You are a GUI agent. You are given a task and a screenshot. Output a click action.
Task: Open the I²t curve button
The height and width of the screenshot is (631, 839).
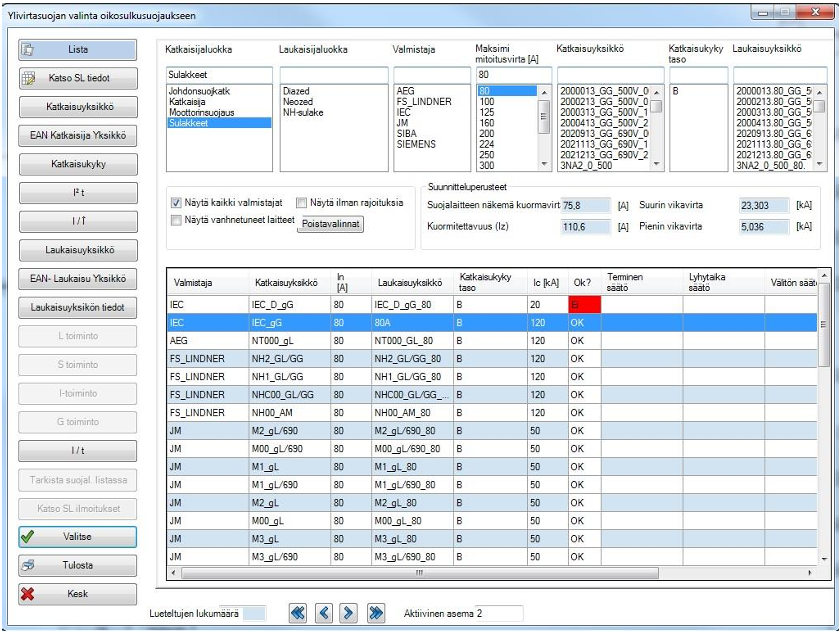(78, 190)
